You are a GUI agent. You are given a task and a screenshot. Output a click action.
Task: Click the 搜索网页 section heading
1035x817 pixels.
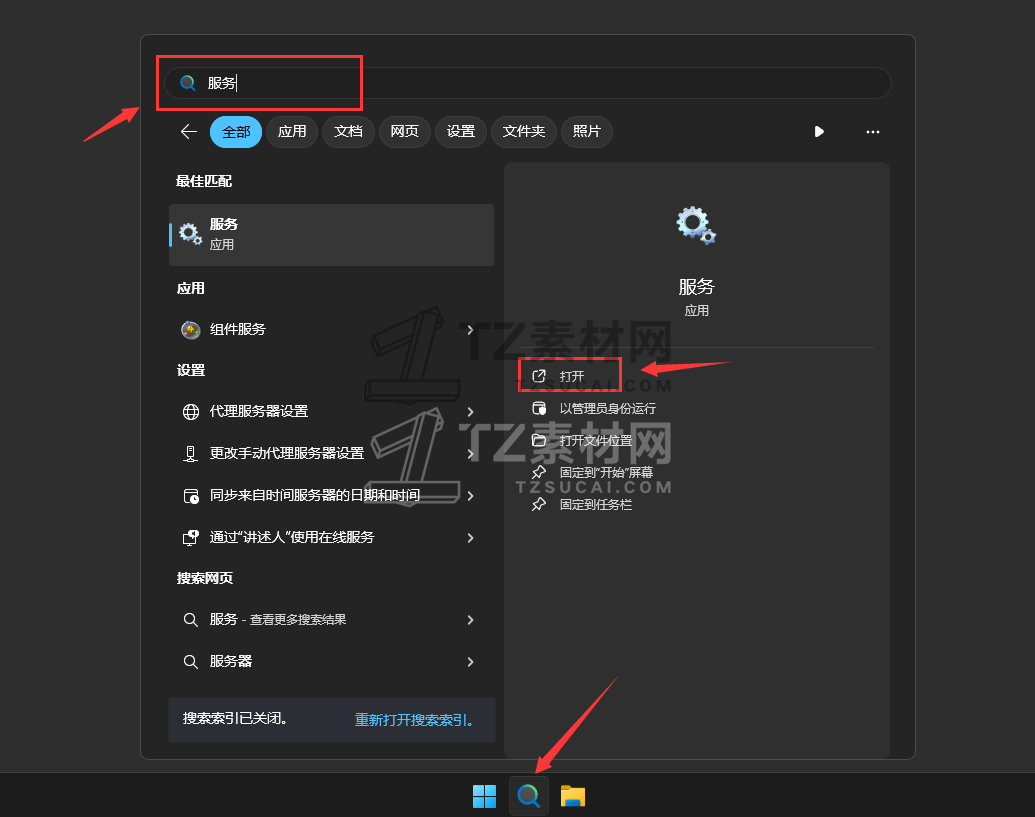coord(205,578)
